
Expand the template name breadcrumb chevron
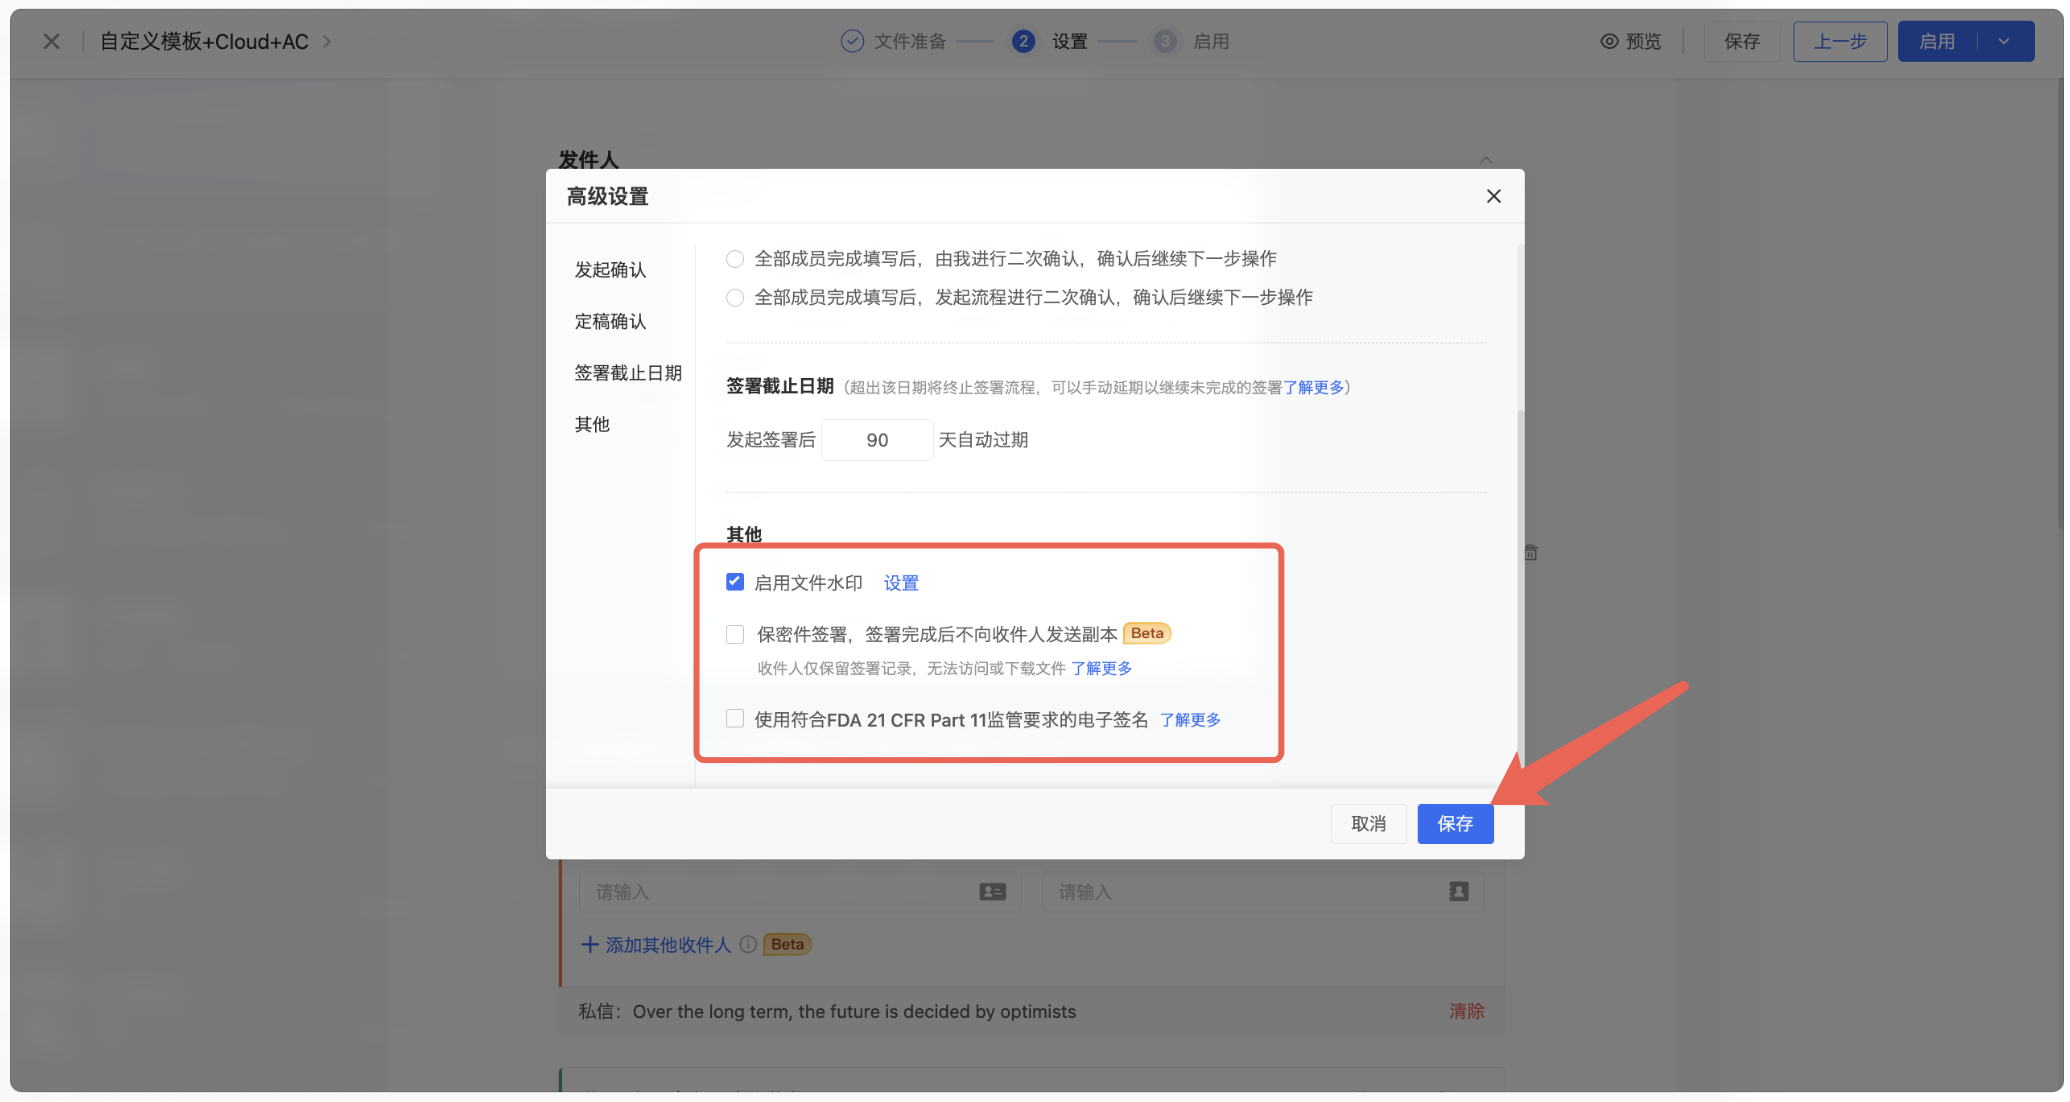click(x=327, y=41)
